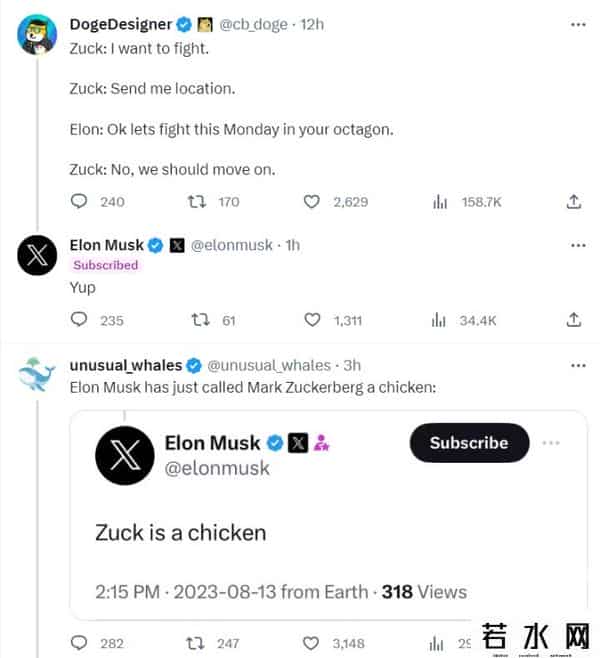Open more options on Elon Musk's tweet
This screenshot has width=600, height=658.
click(x=578, y=245)
